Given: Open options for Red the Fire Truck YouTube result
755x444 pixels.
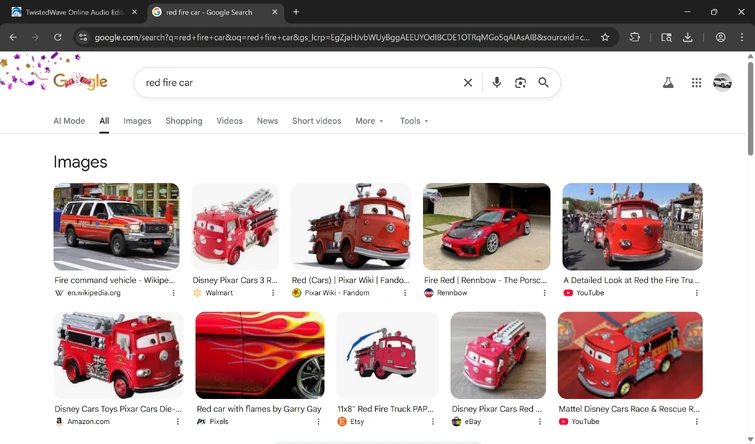Looking at the screenshot, I should 697,293.
